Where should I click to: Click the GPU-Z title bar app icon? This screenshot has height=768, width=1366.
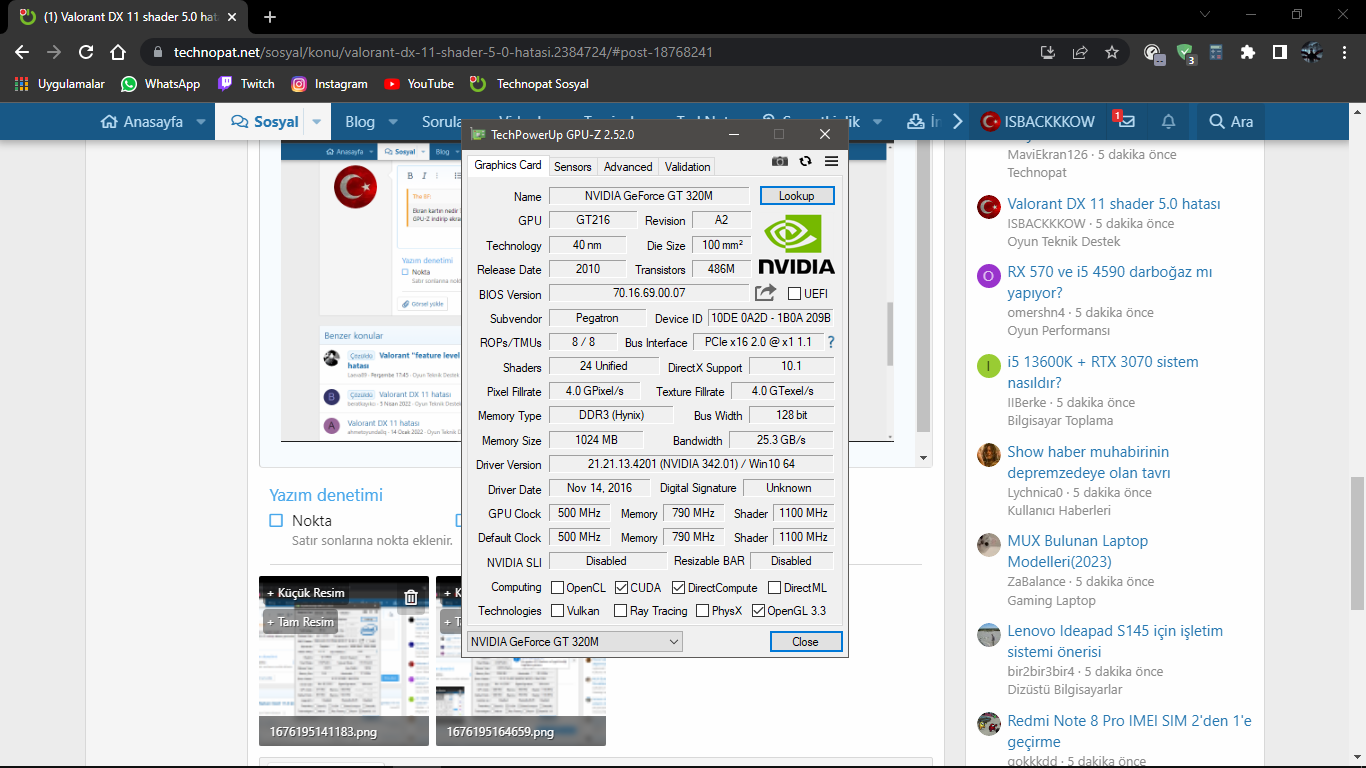[478, 134]
